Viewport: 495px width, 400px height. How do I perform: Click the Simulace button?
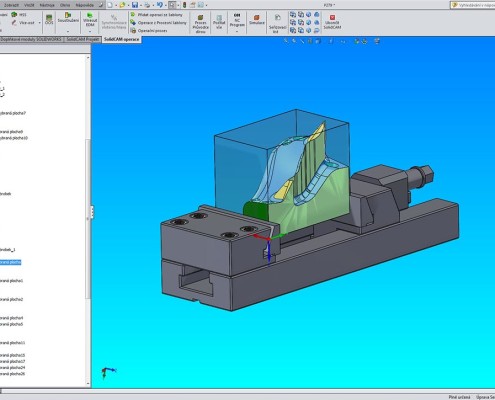tap(256, 19)
